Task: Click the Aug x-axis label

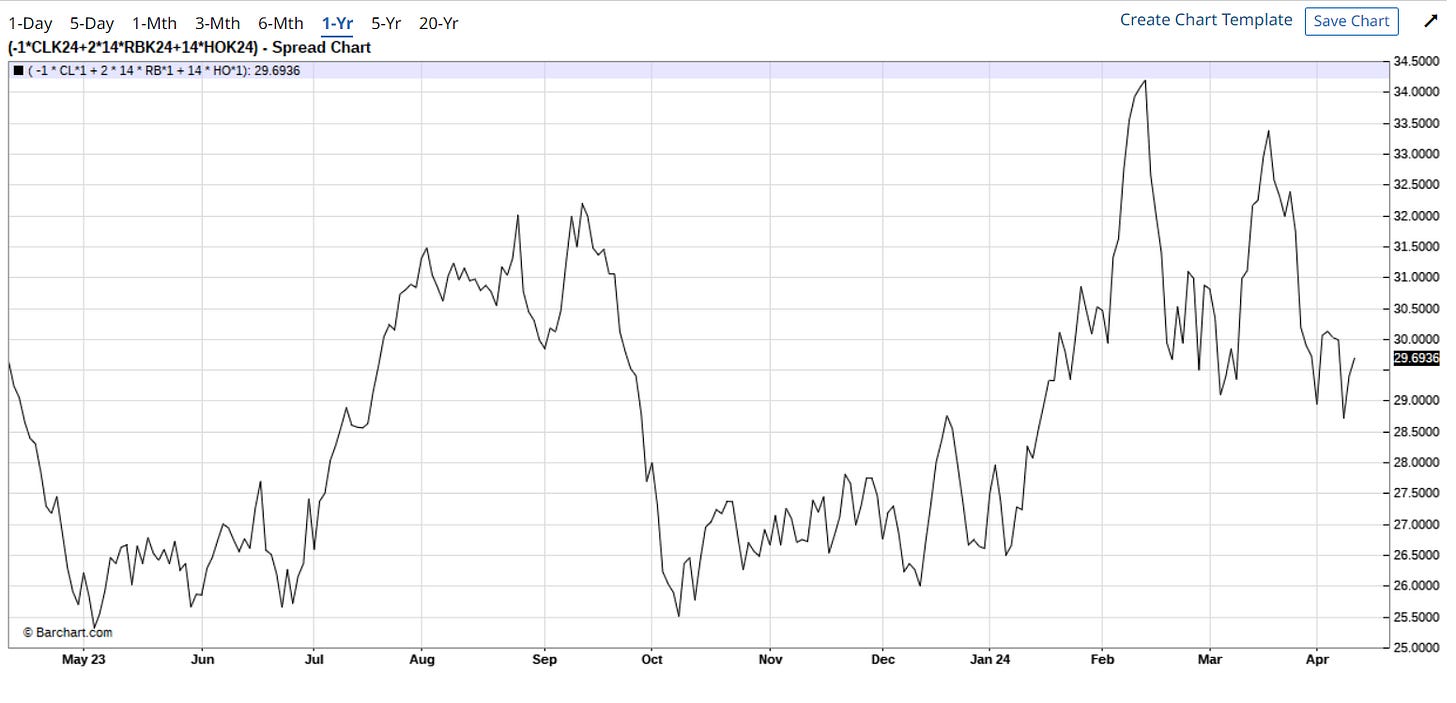Action: (422, 659)
